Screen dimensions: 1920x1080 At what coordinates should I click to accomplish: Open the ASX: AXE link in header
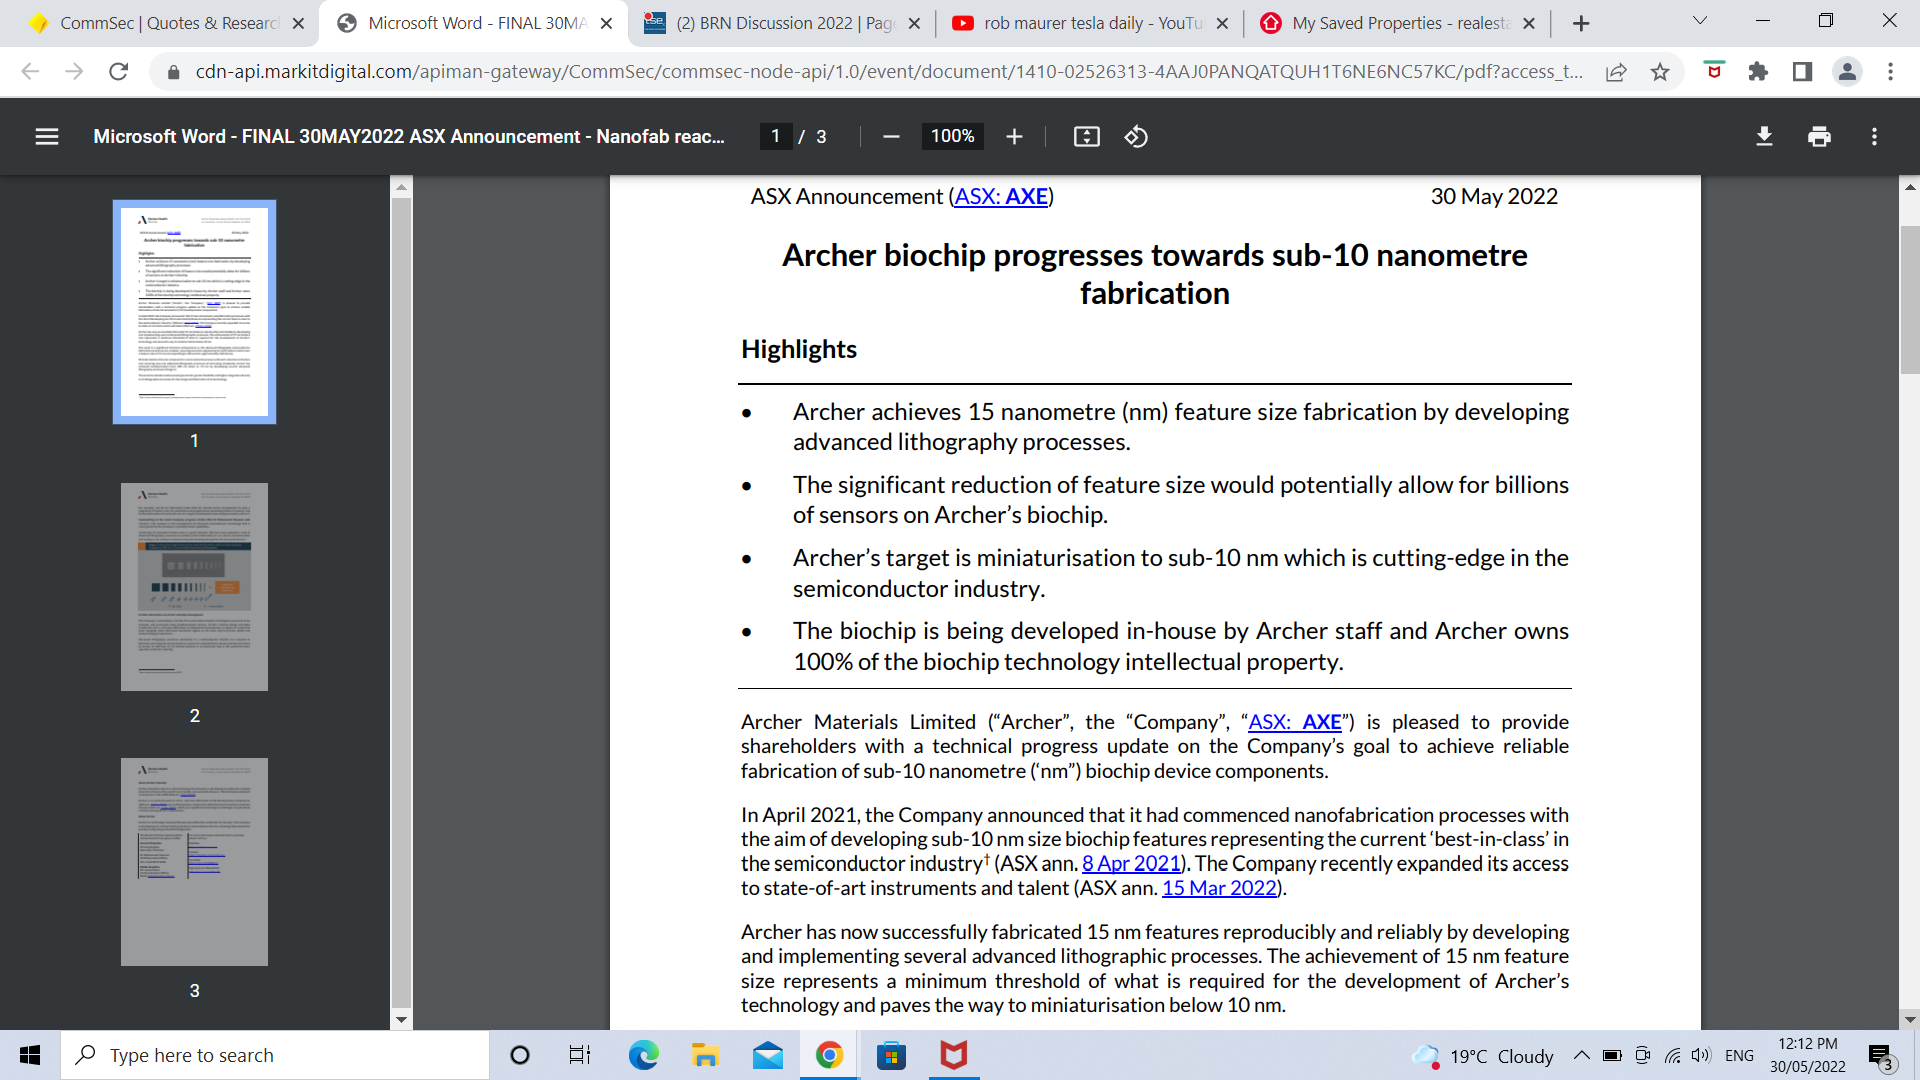click(1001, 197)
